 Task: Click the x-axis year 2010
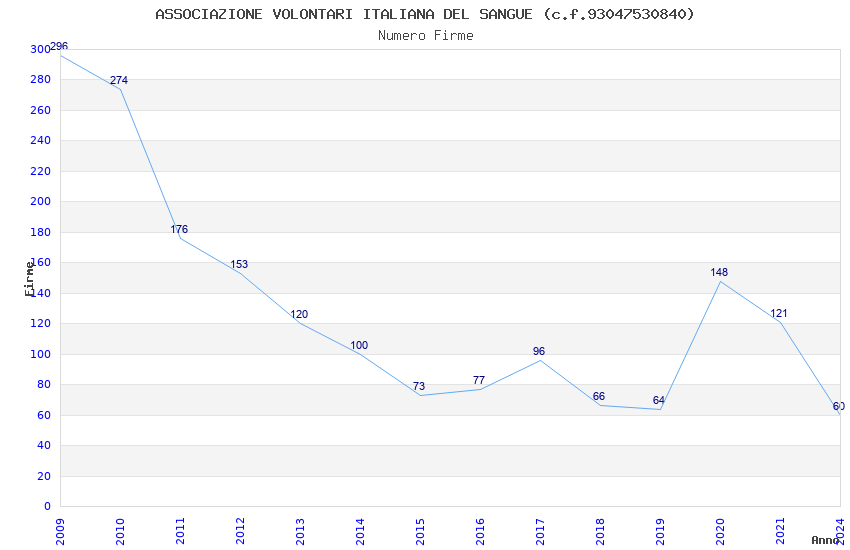(x=120, y=531)
